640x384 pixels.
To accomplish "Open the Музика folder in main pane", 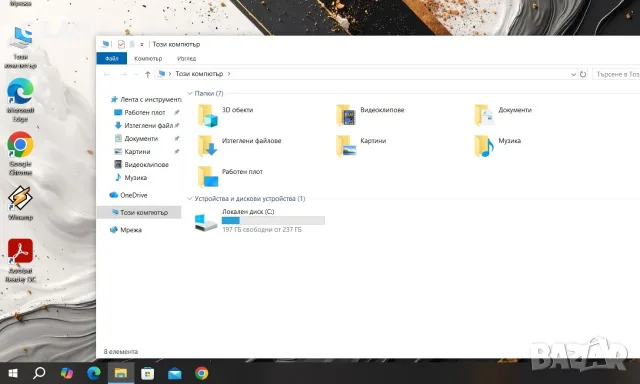I will click(498, 146).
